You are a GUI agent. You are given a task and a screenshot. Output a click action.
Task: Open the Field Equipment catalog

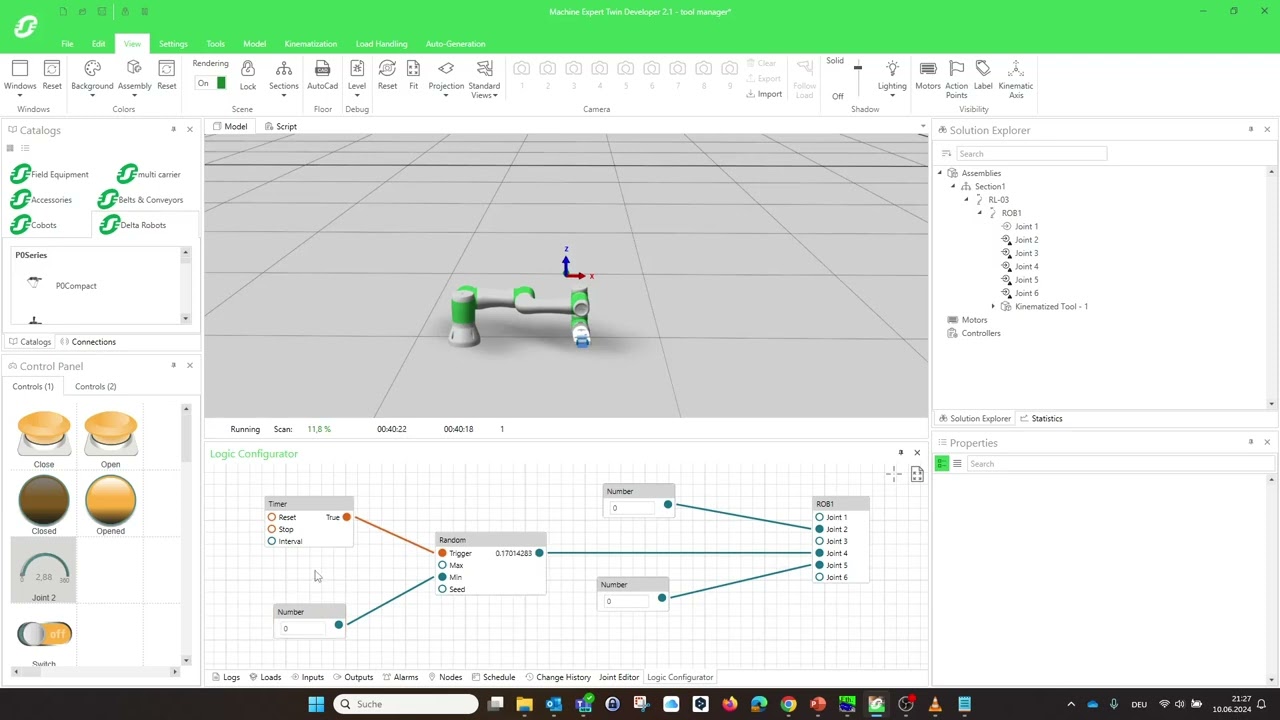point(50,174)
